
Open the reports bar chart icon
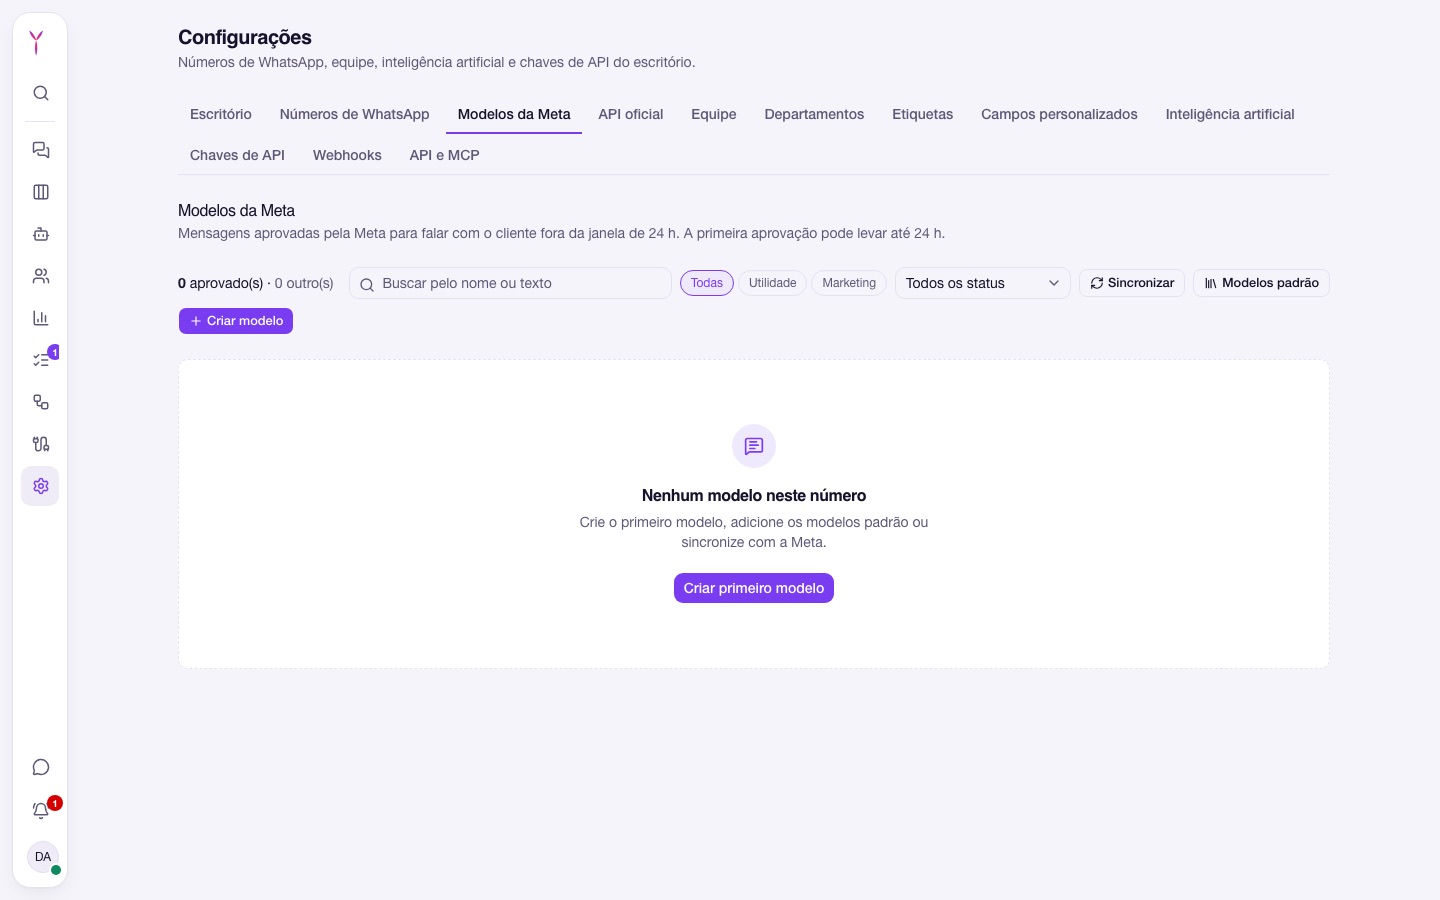41,318
